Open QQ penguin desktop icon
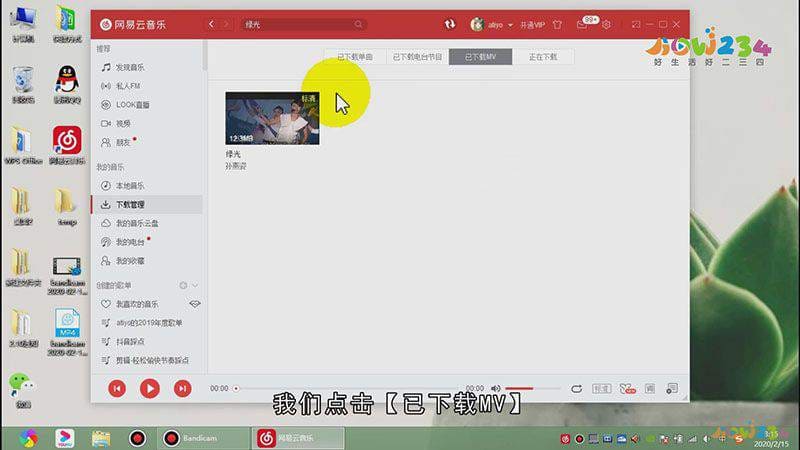The width and height of the screenshot is (800, 450). click(67, 84)
